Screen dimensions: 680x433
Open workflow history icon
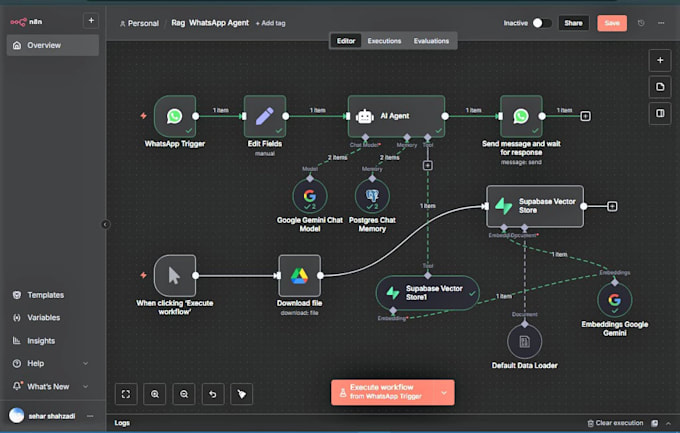pos(641,23)
